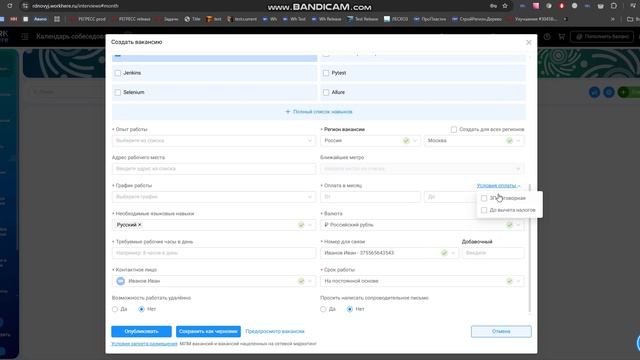Image resolution: width=640 pixels, height=360 pixels.
Task: Click the help question icon in page header
Action: pyautogui.click(x=547, y=37)
